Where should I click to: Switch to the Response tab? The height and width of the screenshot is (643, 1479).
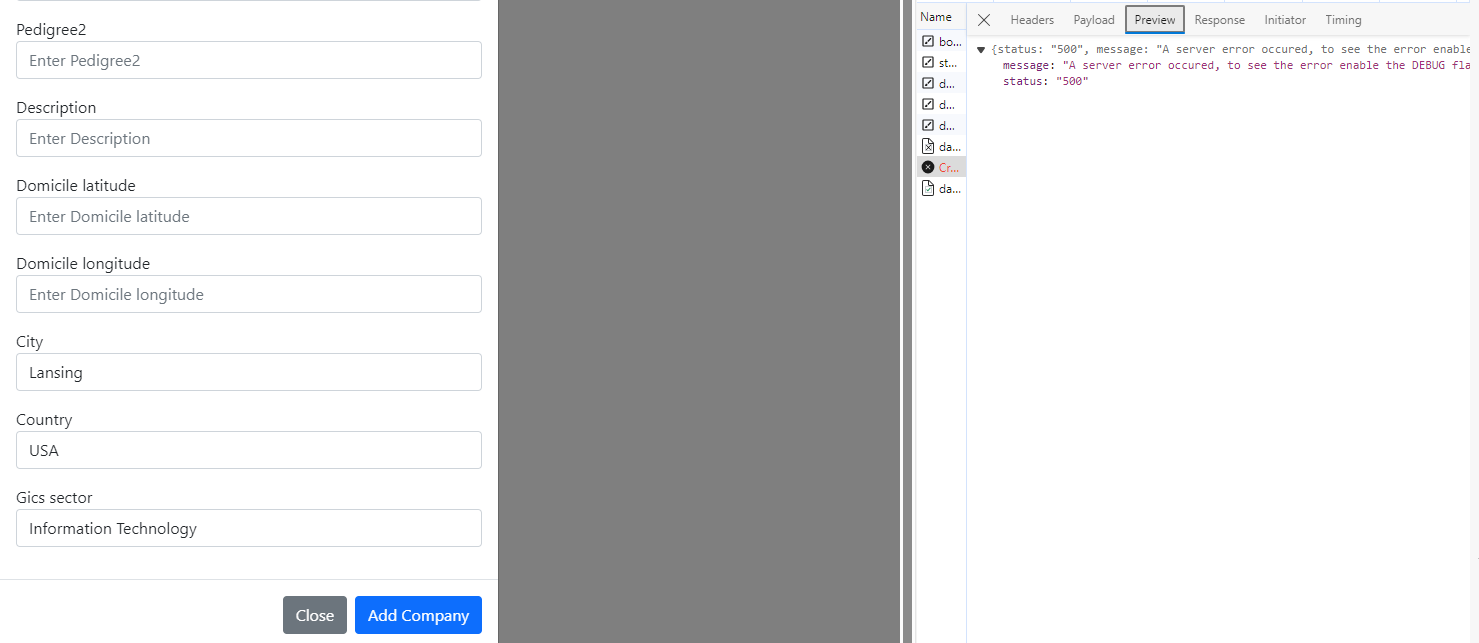1220,20
